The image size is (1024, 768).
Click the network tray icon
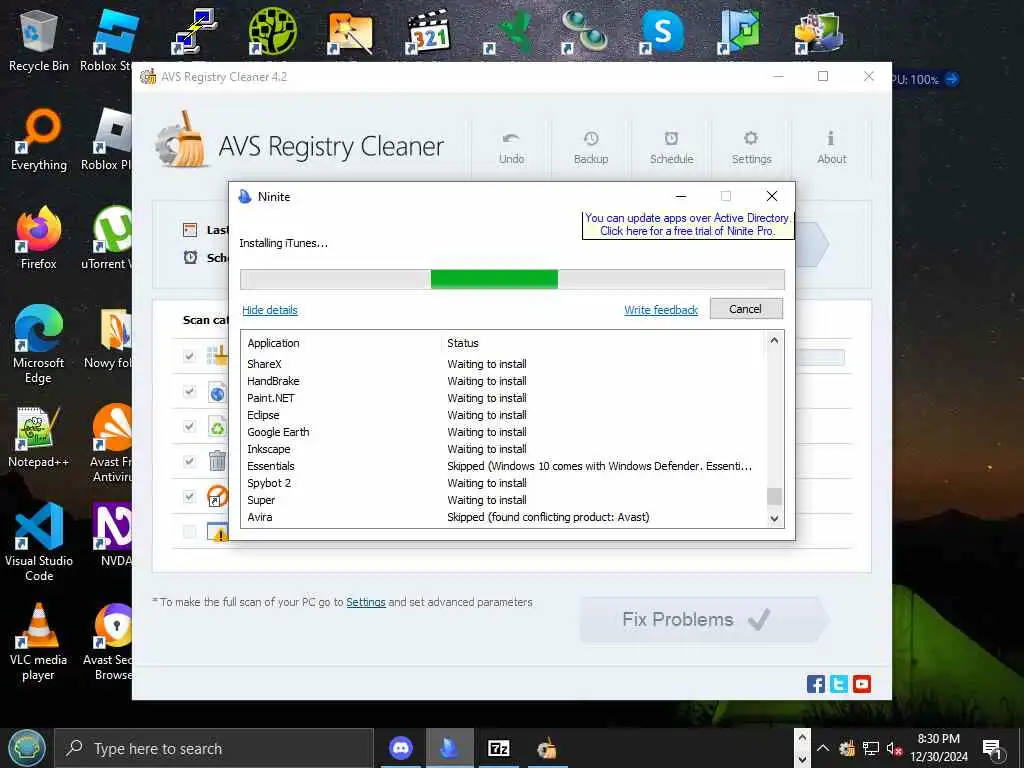(x=871, y=748)
